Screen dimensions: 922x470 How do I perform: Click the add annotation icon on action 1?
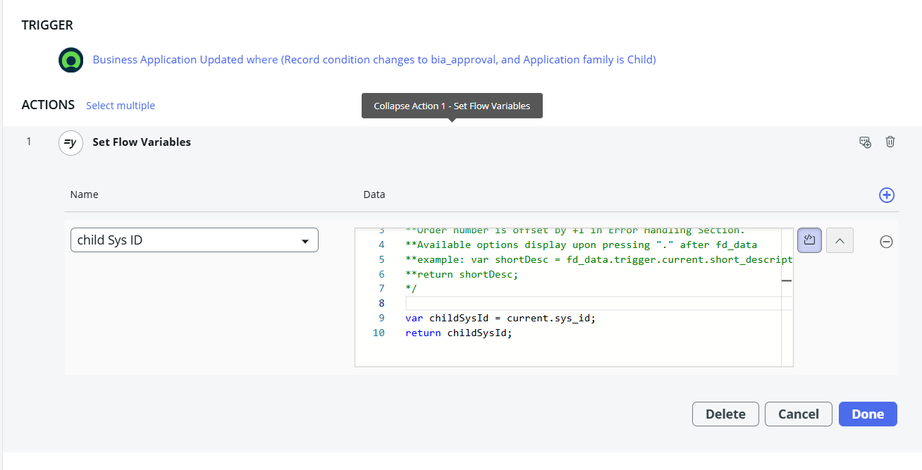(x=865, y=142)
